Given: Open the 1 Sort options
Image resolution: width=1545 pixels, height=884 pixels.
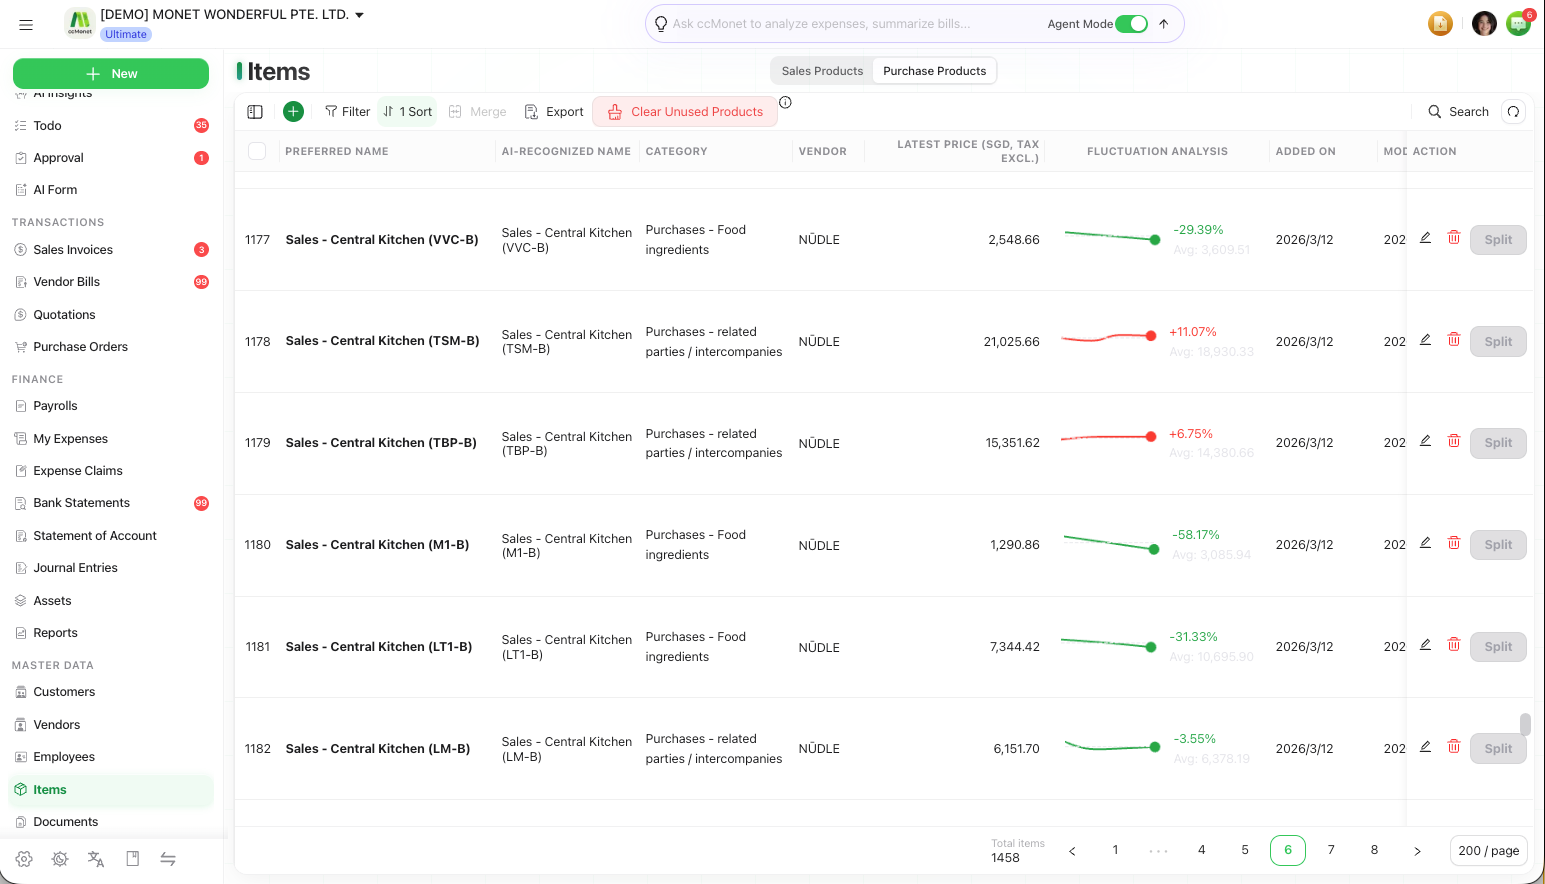Looking at the screenshot, I should click(408, 112).
